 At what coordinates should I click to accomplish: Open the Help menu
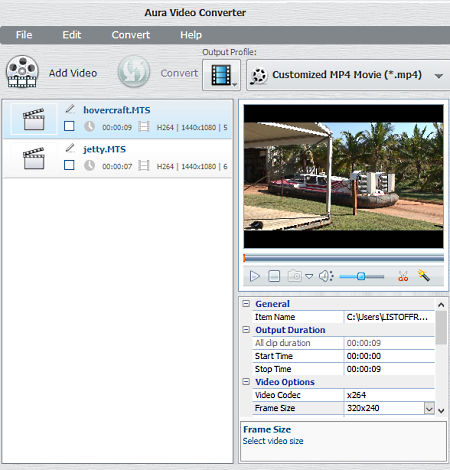pos(191,35)
